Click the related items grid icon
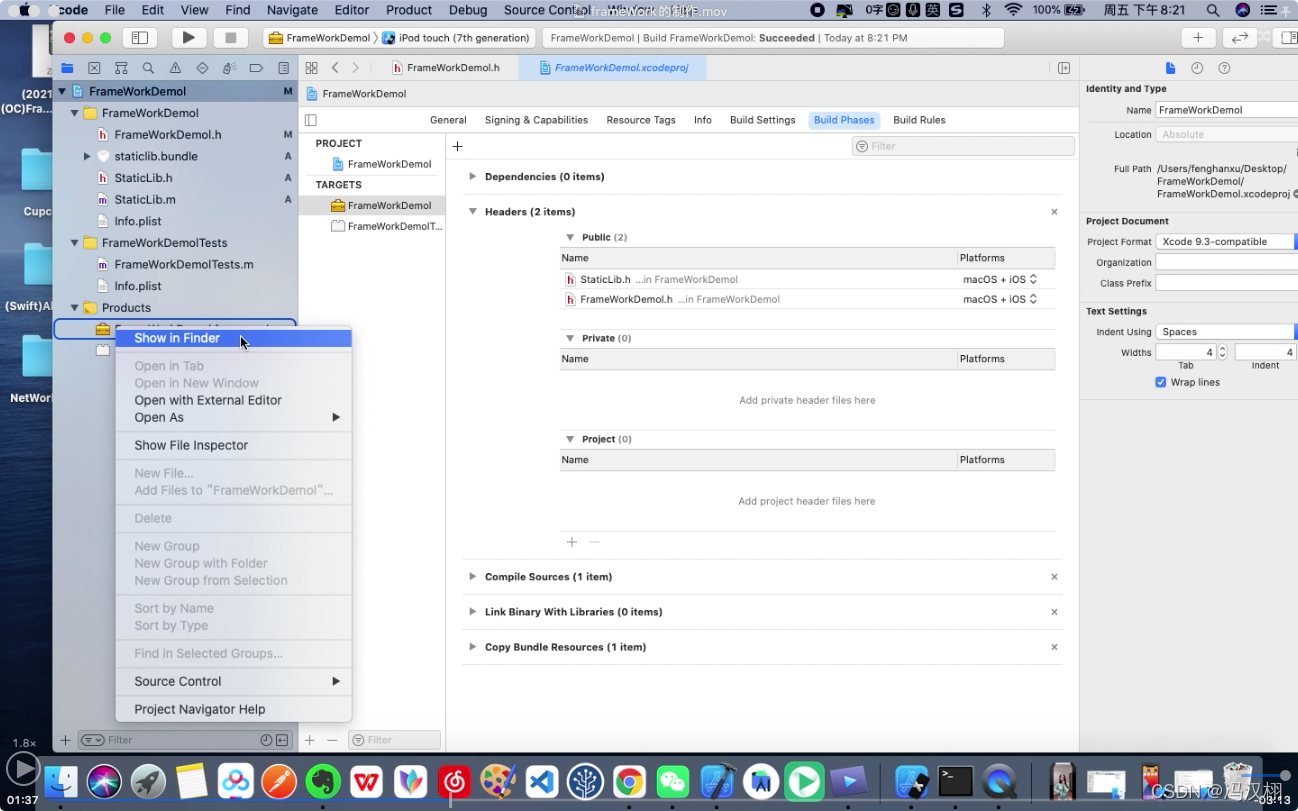This screenshot has height=811, width=1298. (x=311, y=68)
